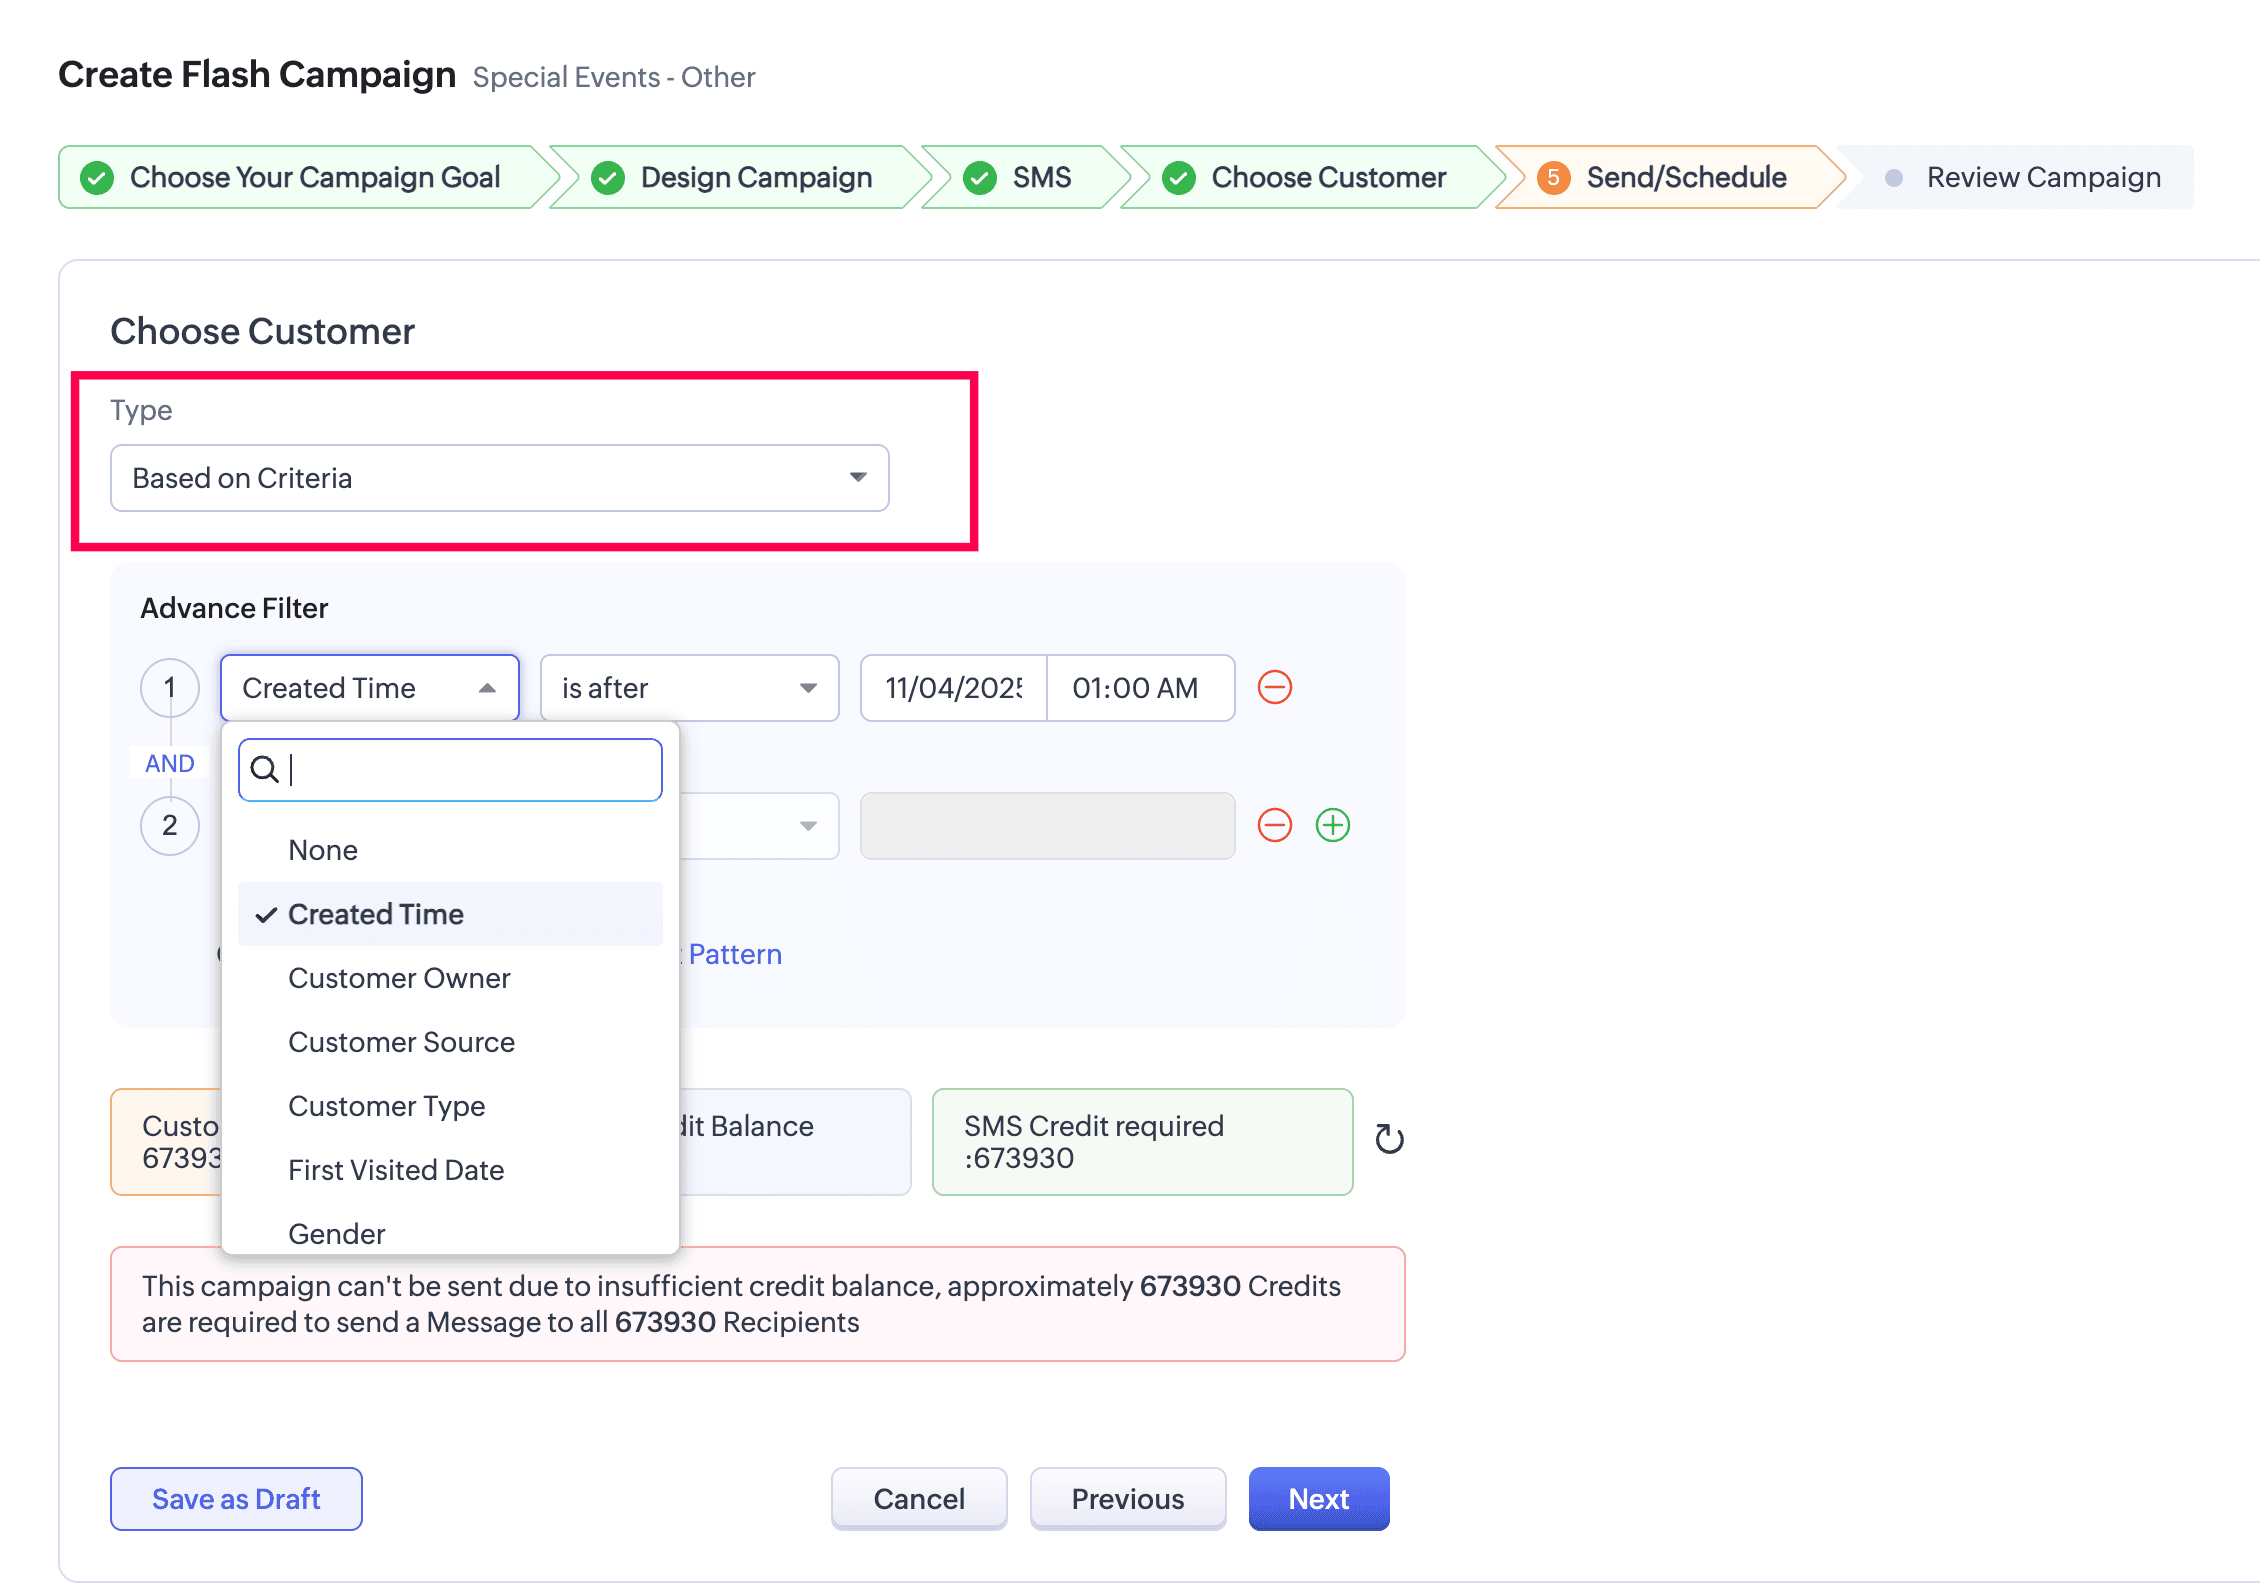Click the disabled row 2 value field
Screen dimensions: 2260x1584
(x=1048, y=826)
